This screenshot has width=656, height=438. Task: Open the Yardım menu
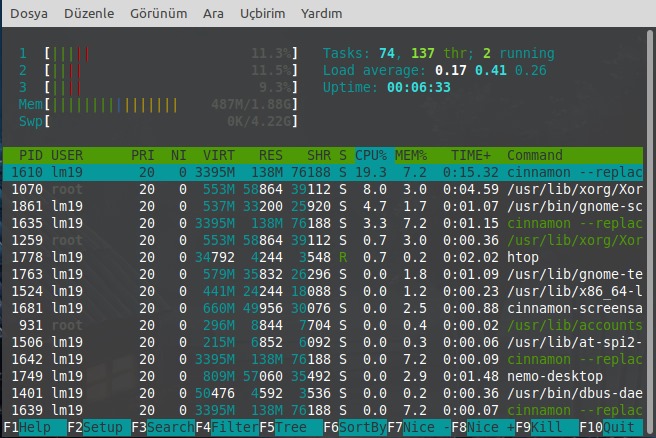(x=321, y=14)
